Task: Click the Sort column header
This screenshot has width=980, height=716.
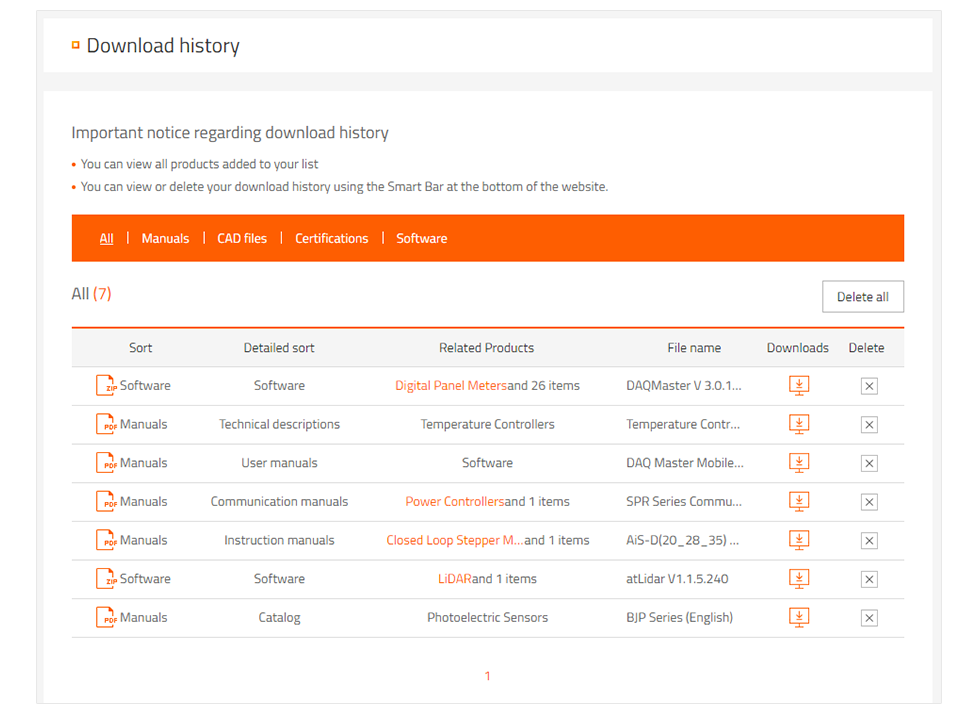Action: tap(141, 348)
